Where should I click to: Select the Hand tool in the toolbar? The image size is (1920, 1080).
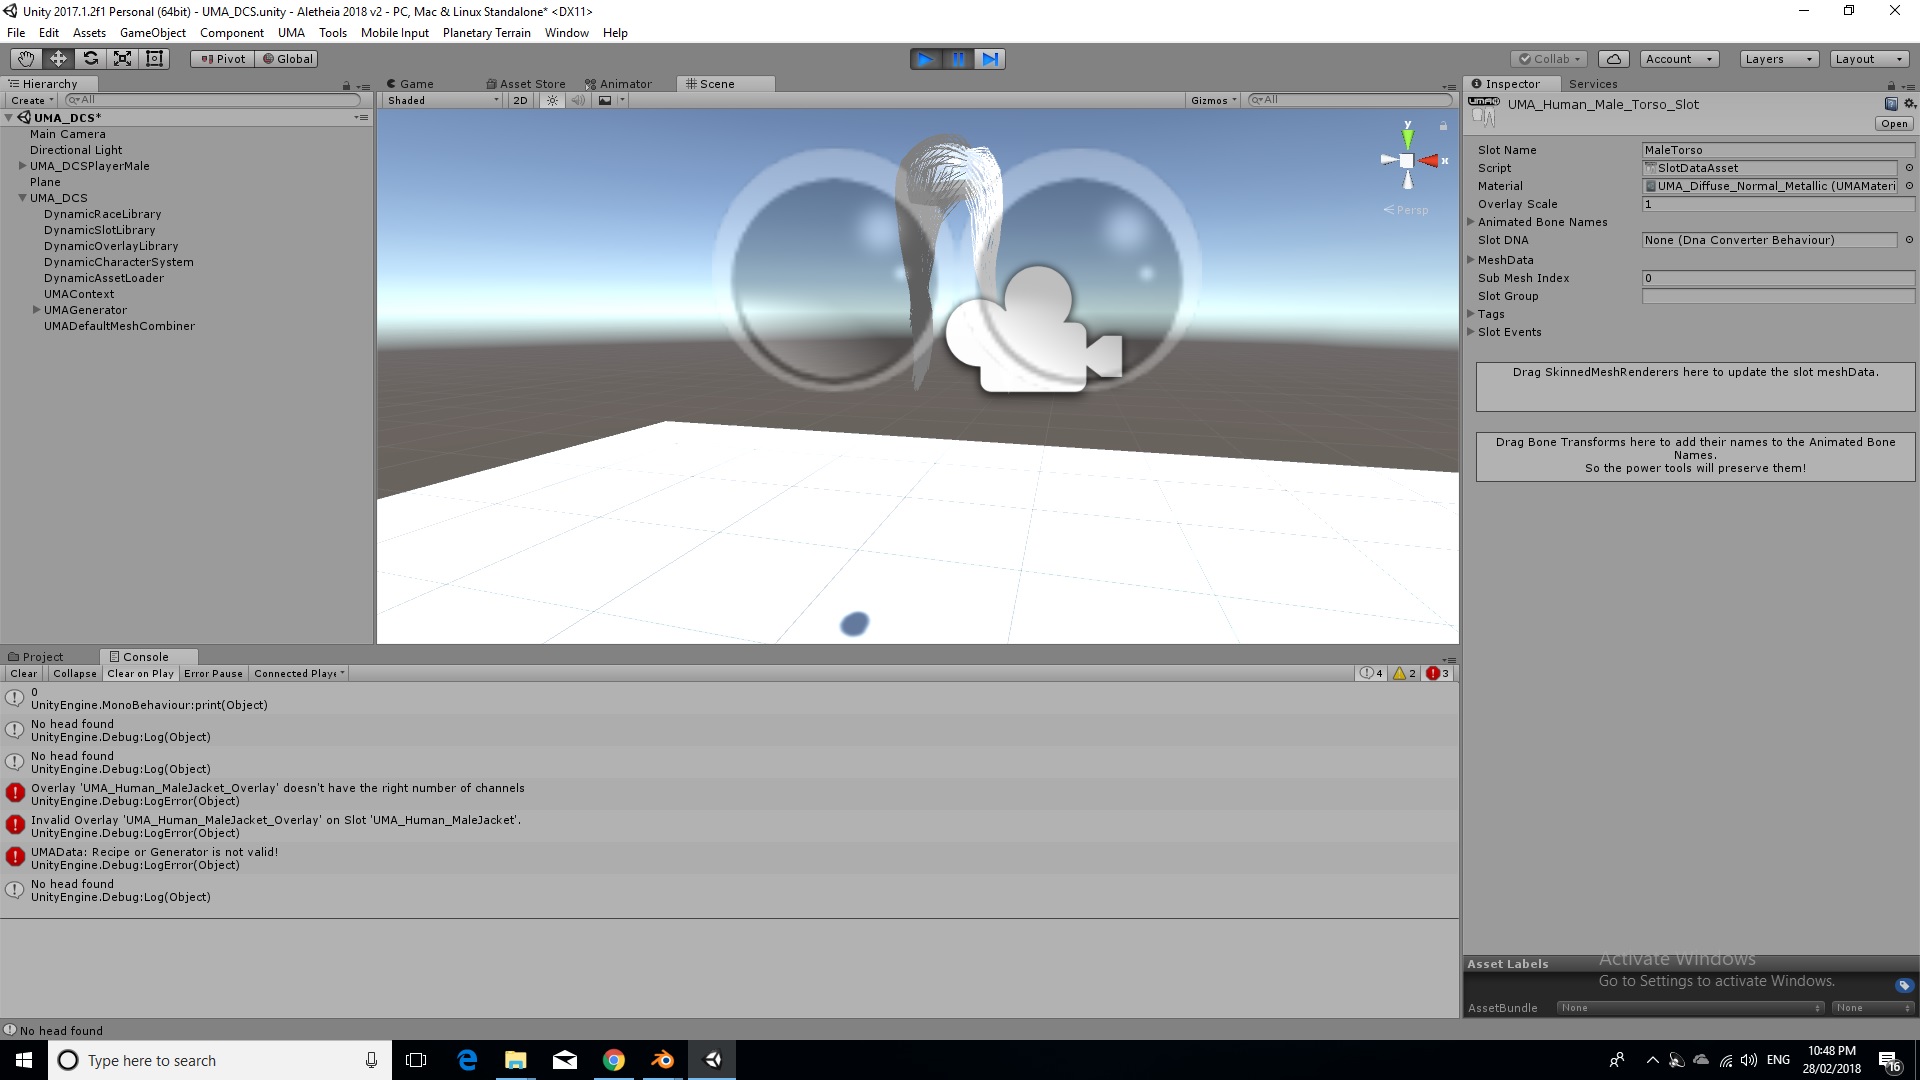tap(24, 58)
